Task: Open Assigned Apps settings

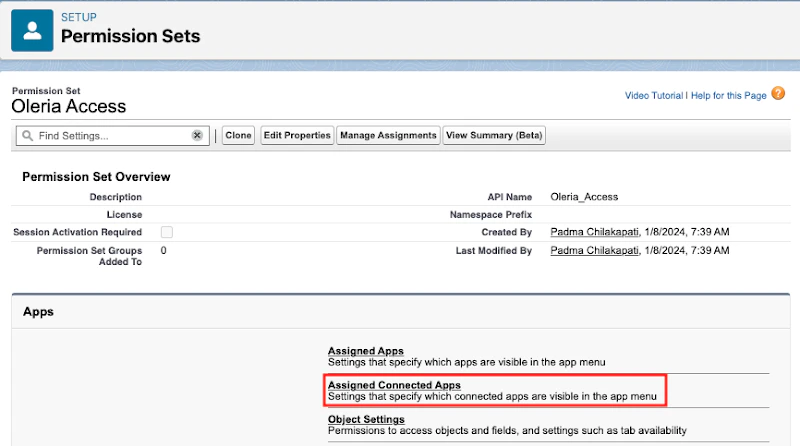Action: tap(366, 351)
